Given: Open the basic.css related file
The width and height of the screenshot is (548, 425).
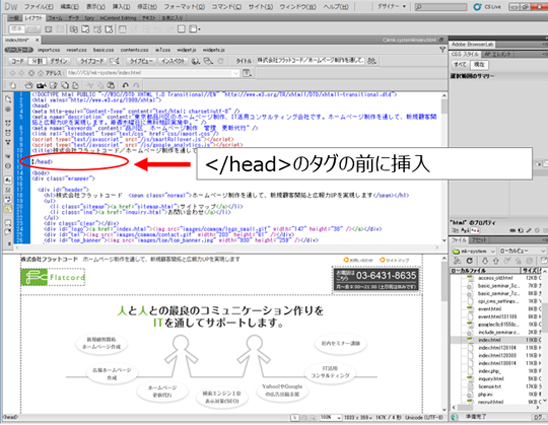Looking at the screenshot, I should pos(103,50).
